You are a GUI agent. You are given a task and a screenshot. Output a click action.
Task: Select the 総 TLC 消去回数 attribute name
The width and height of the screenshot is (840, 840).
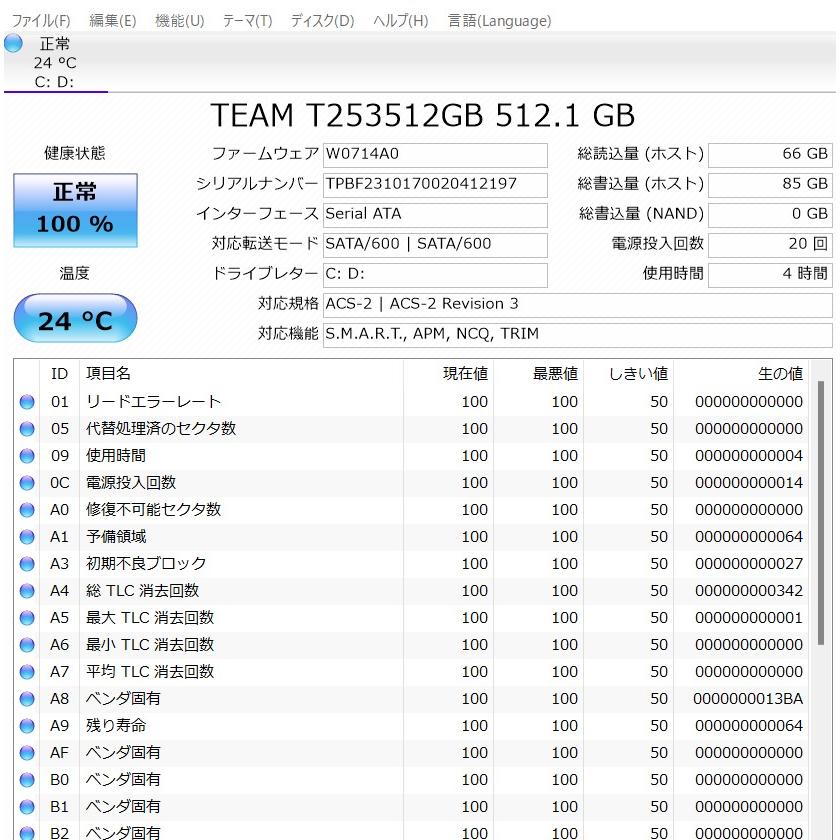(x=142, y=590)
